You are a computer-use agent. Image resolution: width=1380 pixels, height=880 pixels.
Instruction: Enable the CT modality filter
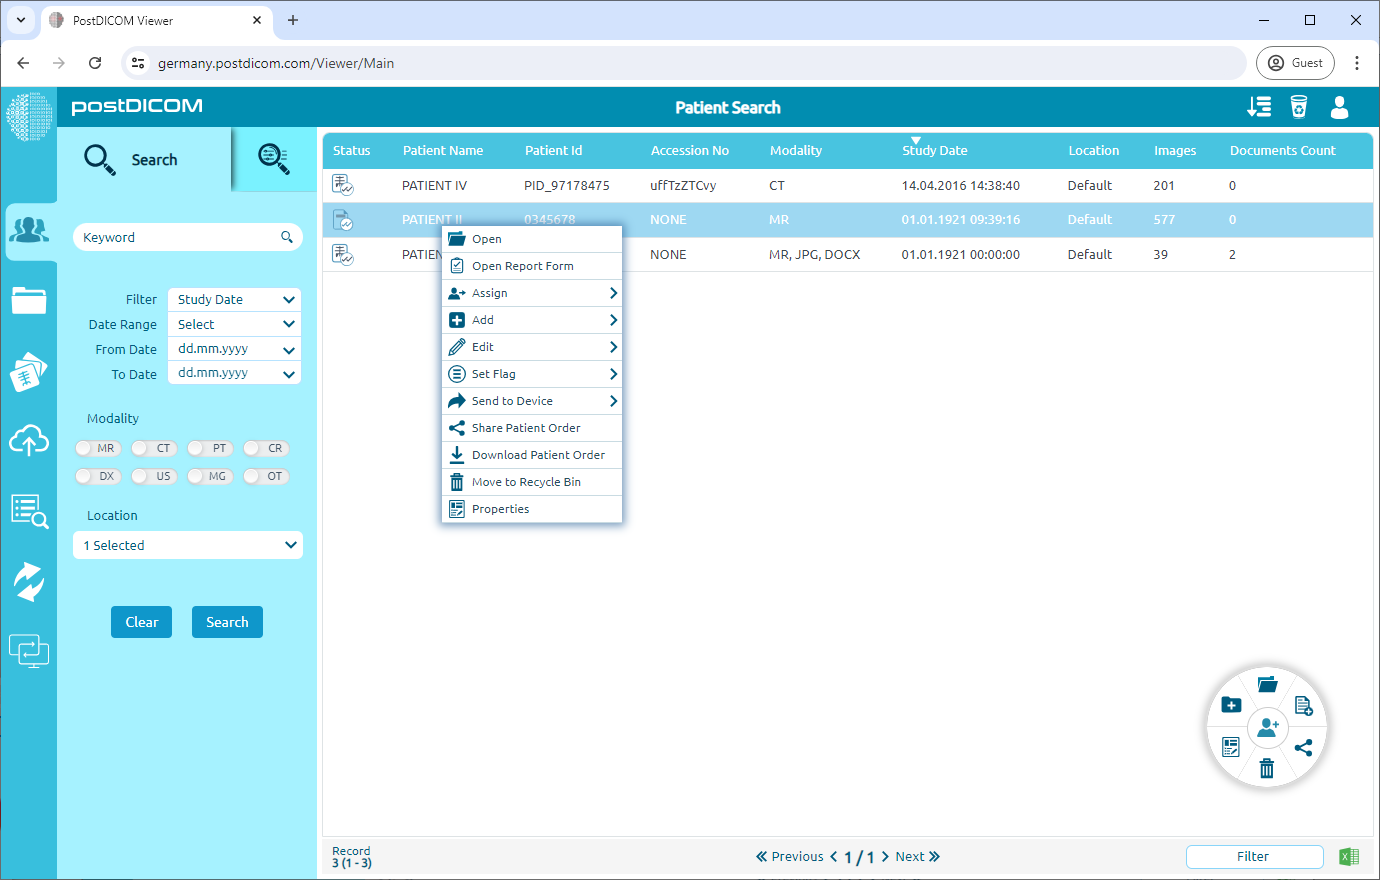(153, 448)
